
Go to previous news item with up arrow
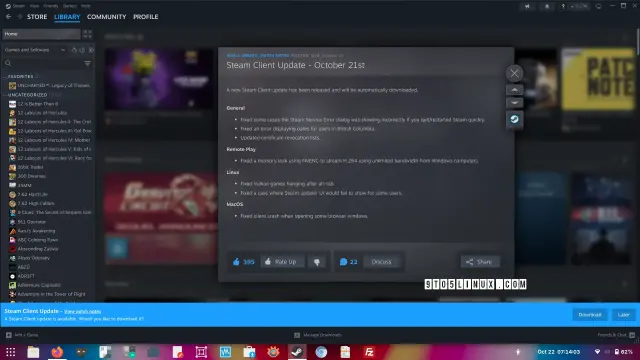514,89
